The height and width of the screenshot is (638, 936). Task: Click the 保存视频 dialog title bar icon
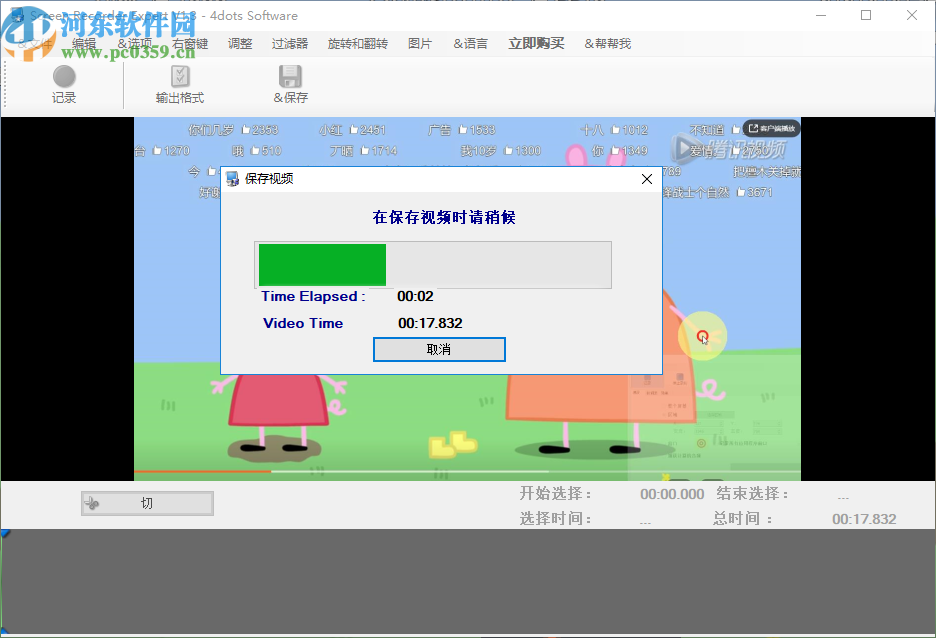232,179
